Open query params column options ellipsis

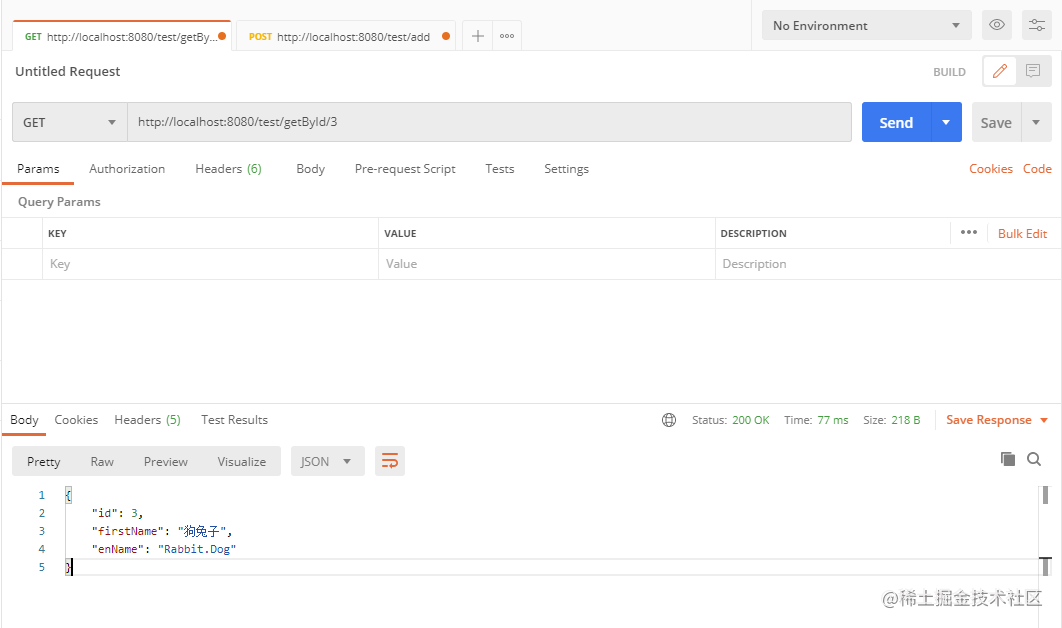point(969,232)
